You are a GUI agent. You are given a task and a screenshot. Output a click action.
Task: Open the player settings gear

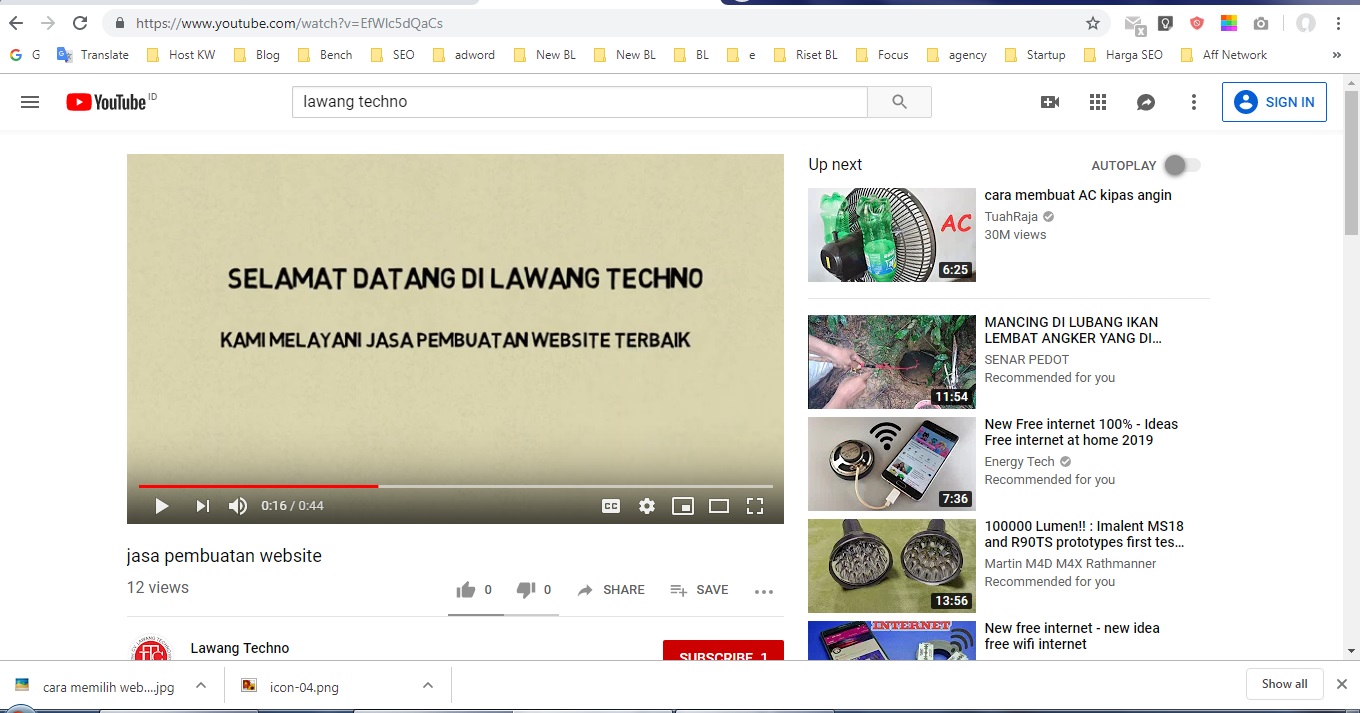click(x=647, y=506)
